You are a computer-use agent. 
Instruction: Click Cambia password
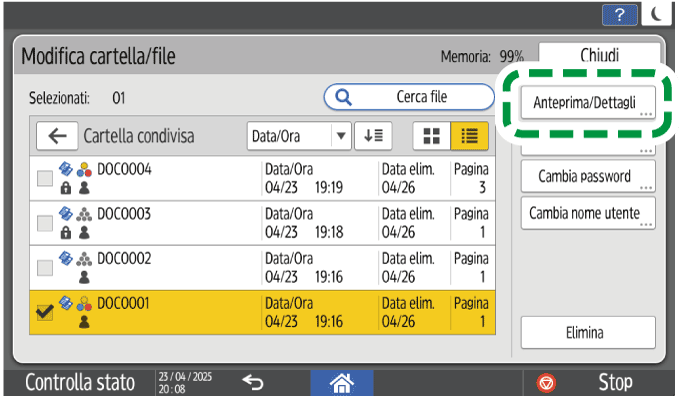(x=588, y=176)
